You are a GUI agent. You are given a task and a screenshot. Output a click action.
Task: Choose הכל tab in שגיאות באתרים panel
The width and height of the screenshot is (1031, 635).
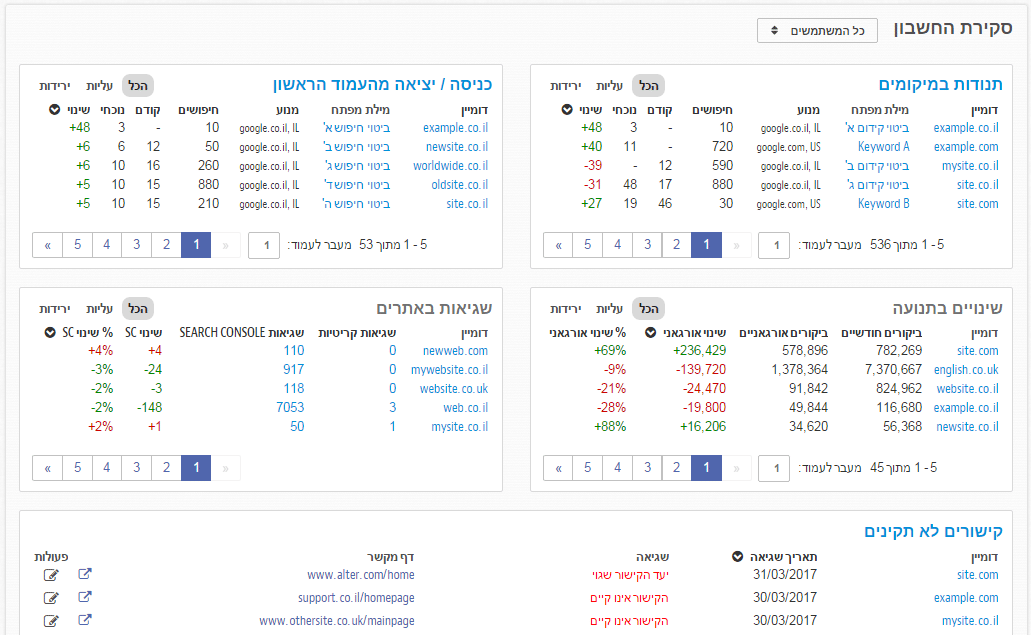(138, 309)
